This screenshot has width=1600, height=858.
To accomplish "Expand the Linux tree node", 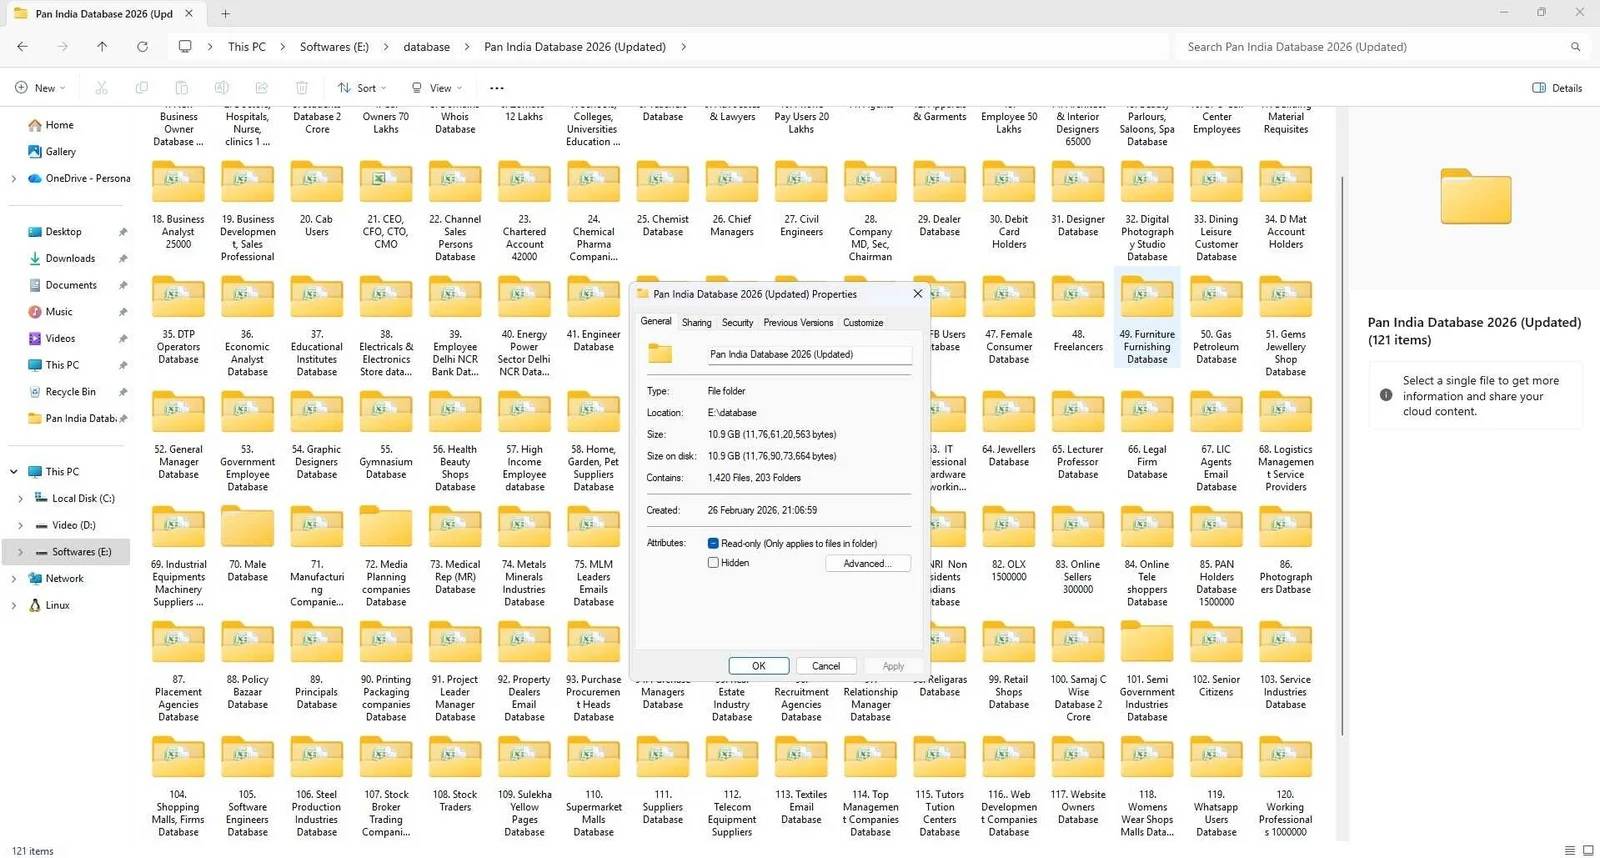I will point(13,606).
